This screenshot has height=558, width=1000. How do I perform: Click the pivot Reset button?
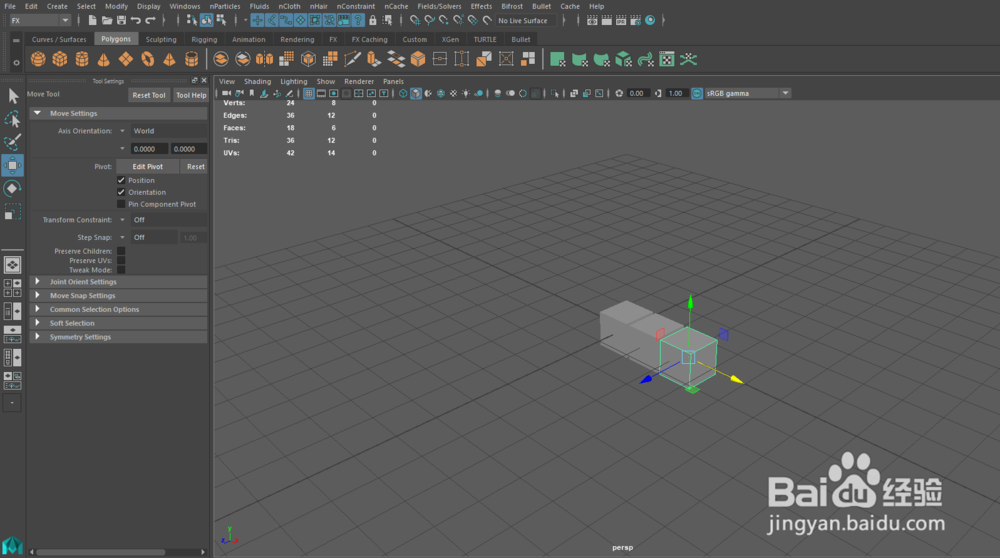(x=195, y=166)
